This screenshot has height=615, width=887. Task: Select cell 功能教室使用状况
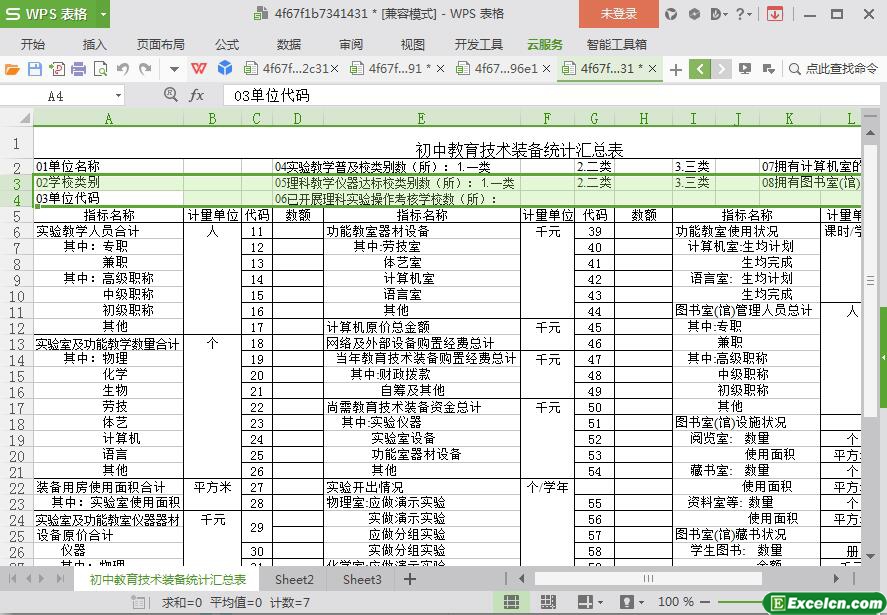746,231
